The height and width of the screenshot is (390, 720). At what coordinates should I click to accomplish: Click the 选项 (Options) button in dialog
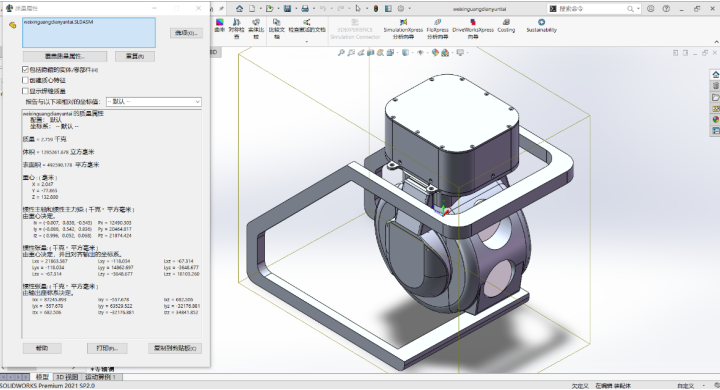(186, 33)
